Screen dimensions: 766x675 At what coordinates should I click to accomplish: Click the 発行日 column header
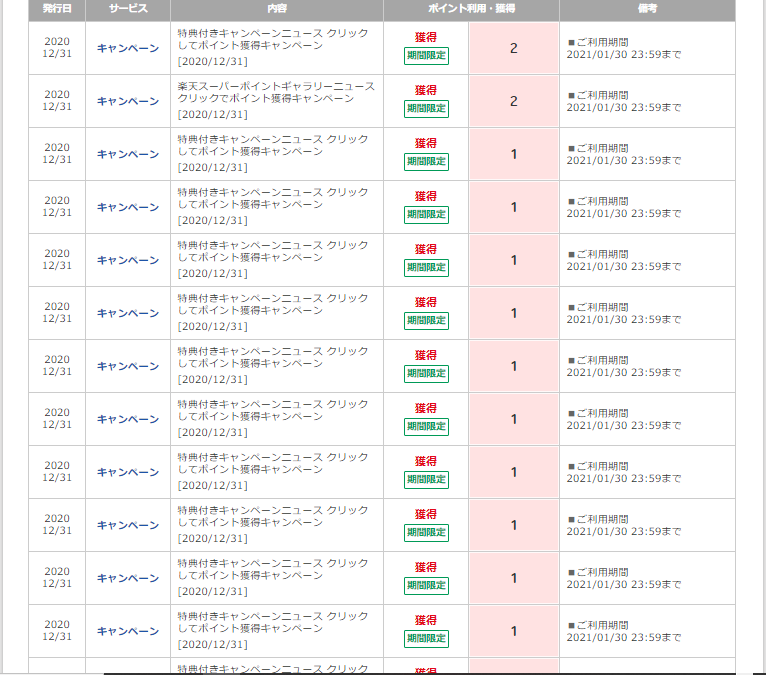point(57,9)
